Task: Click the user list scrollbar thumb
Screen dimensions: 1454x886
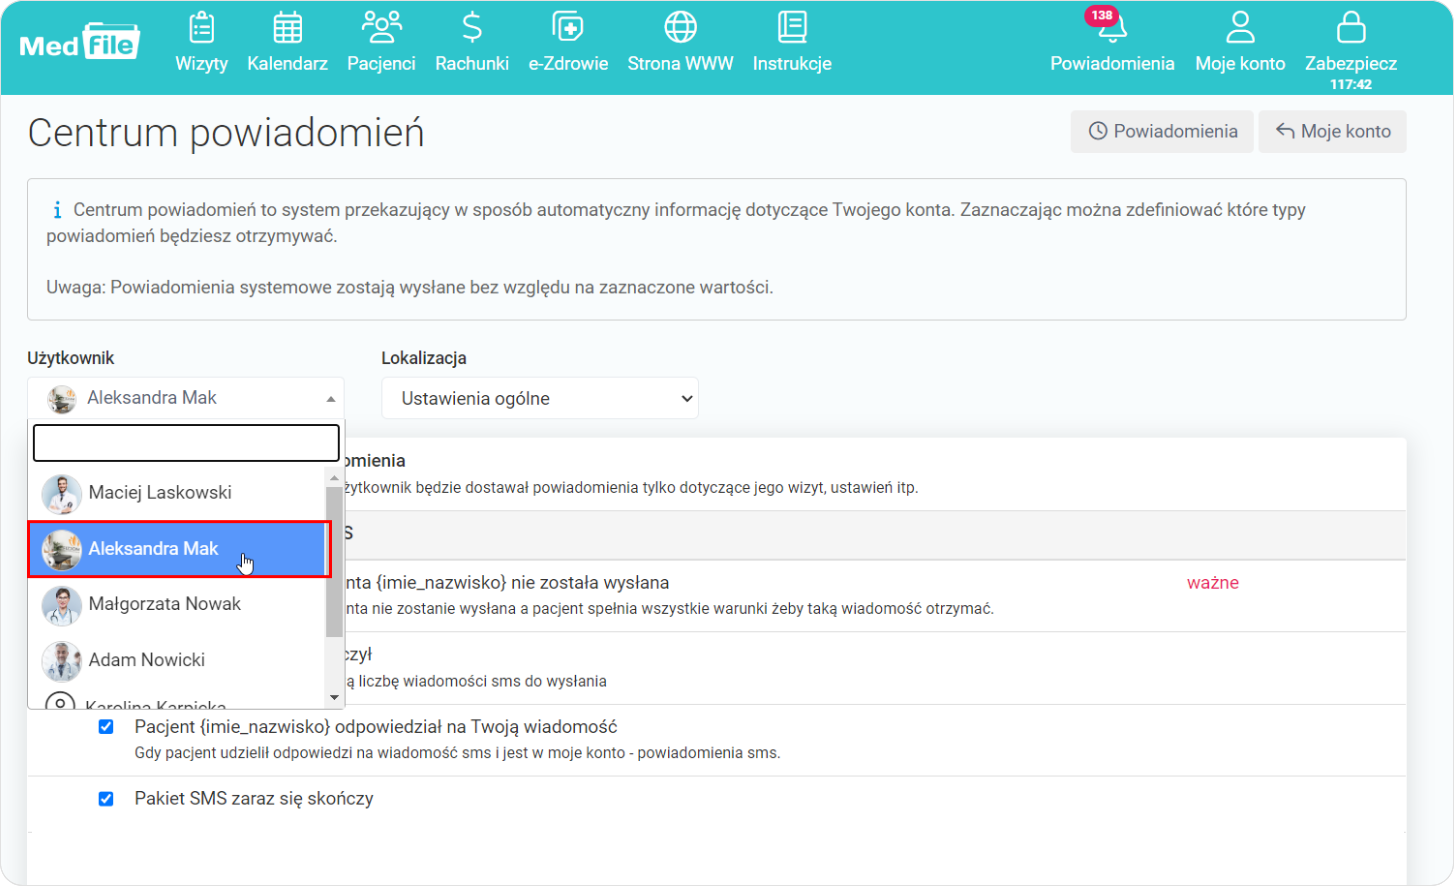Action: (x=335, y=563)
